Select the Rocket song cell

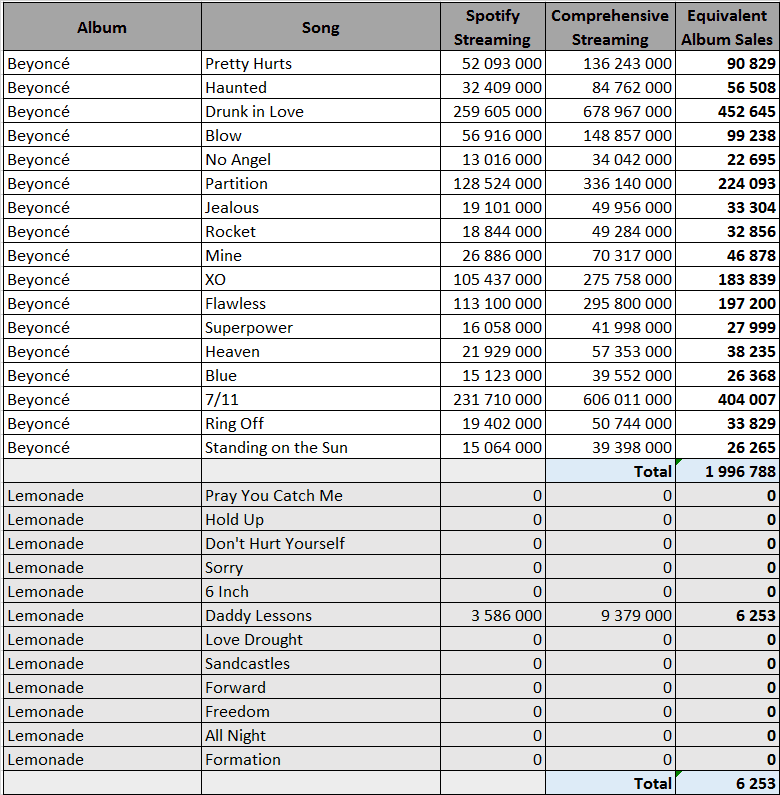[x=321, y=231]
